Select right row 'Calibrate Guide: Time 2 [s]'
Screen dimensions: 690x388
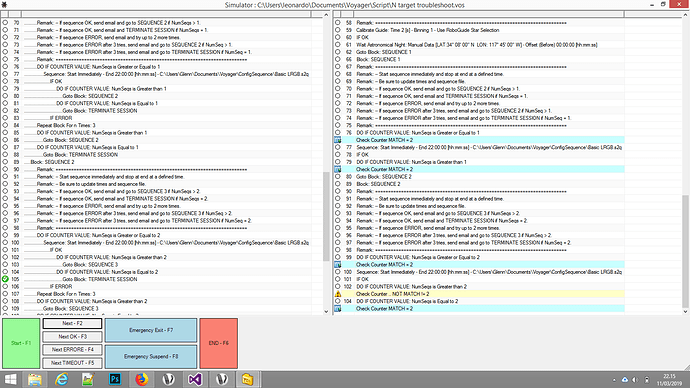click(x=489, y=30)
